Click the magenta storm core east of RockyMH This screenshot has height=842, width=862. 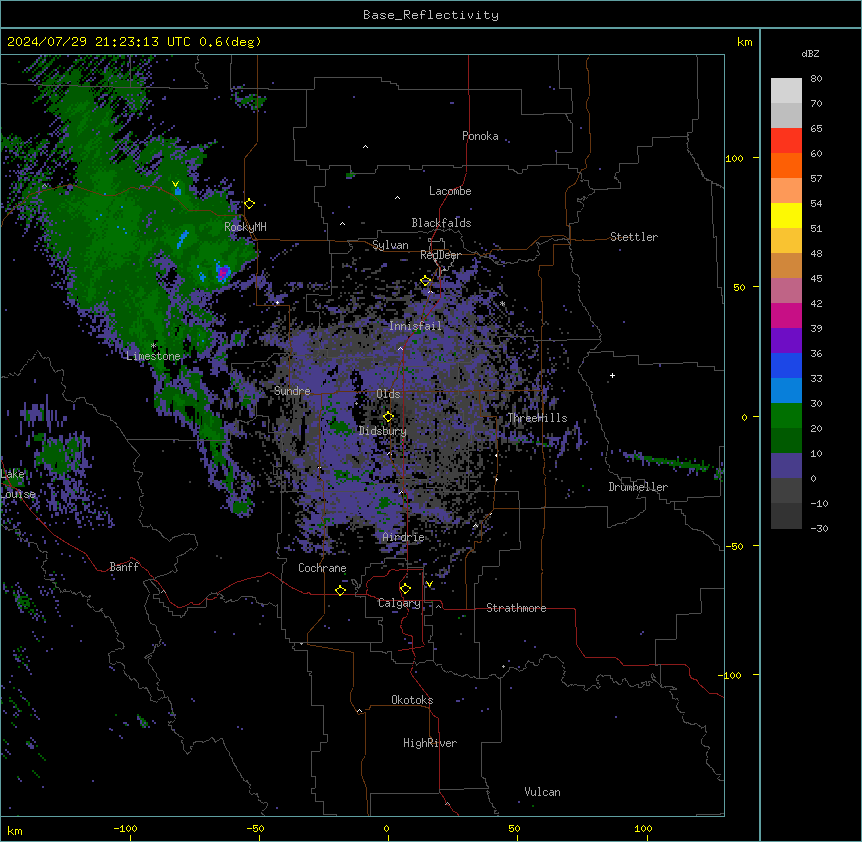(223, 272)
